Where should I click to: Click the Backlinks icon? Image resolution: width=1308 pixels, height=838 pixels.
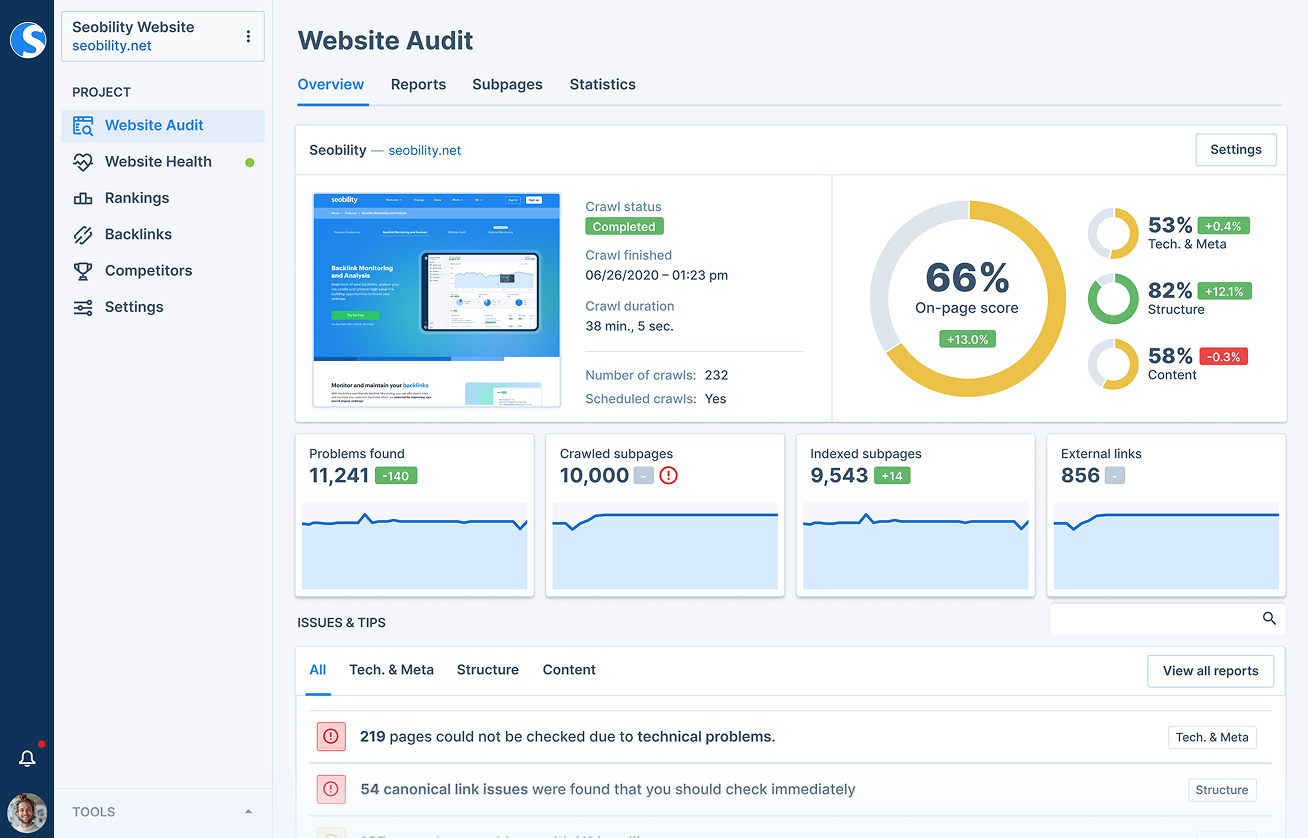point(85,233)
